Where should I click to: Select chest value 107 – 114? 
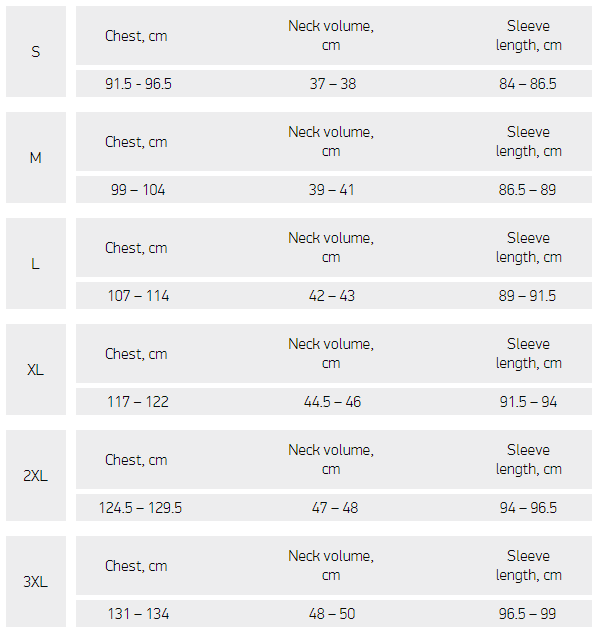138,296
